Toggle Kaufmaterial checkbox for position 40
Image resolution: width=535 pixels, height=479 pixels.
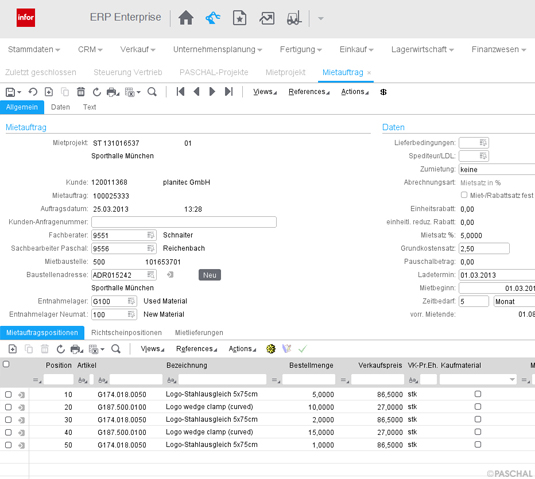478,432
